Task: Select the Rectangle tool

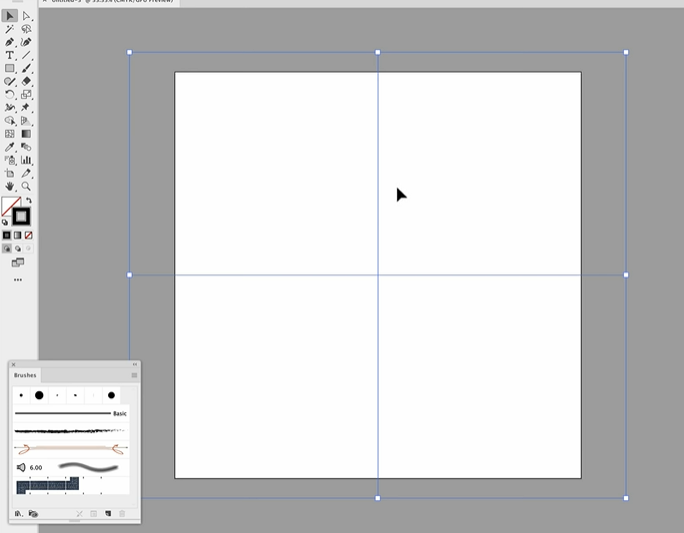Action: point(10,68)
